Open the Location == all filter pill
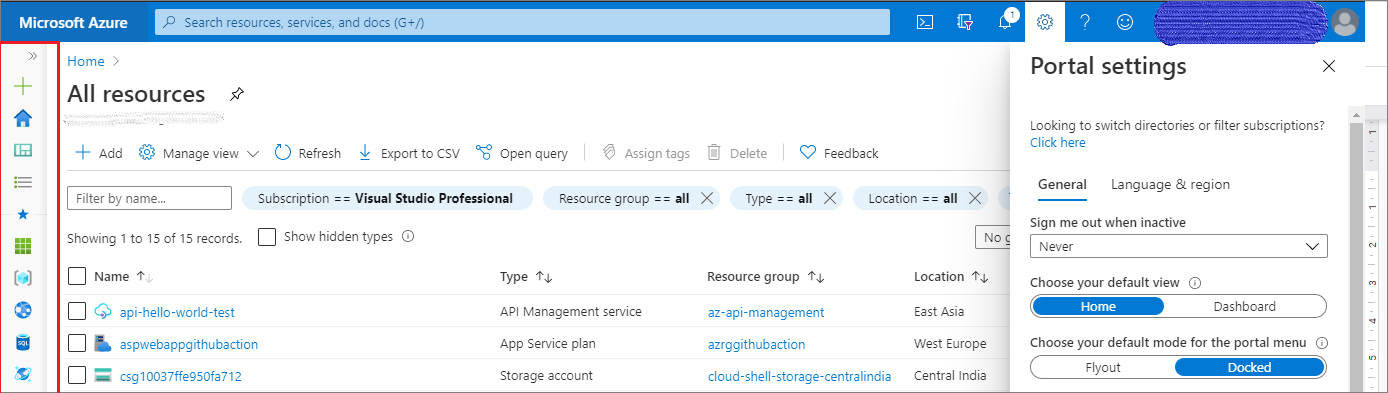Image resolution: width=1388 pixels, height=393 pixels. point(912,198)
